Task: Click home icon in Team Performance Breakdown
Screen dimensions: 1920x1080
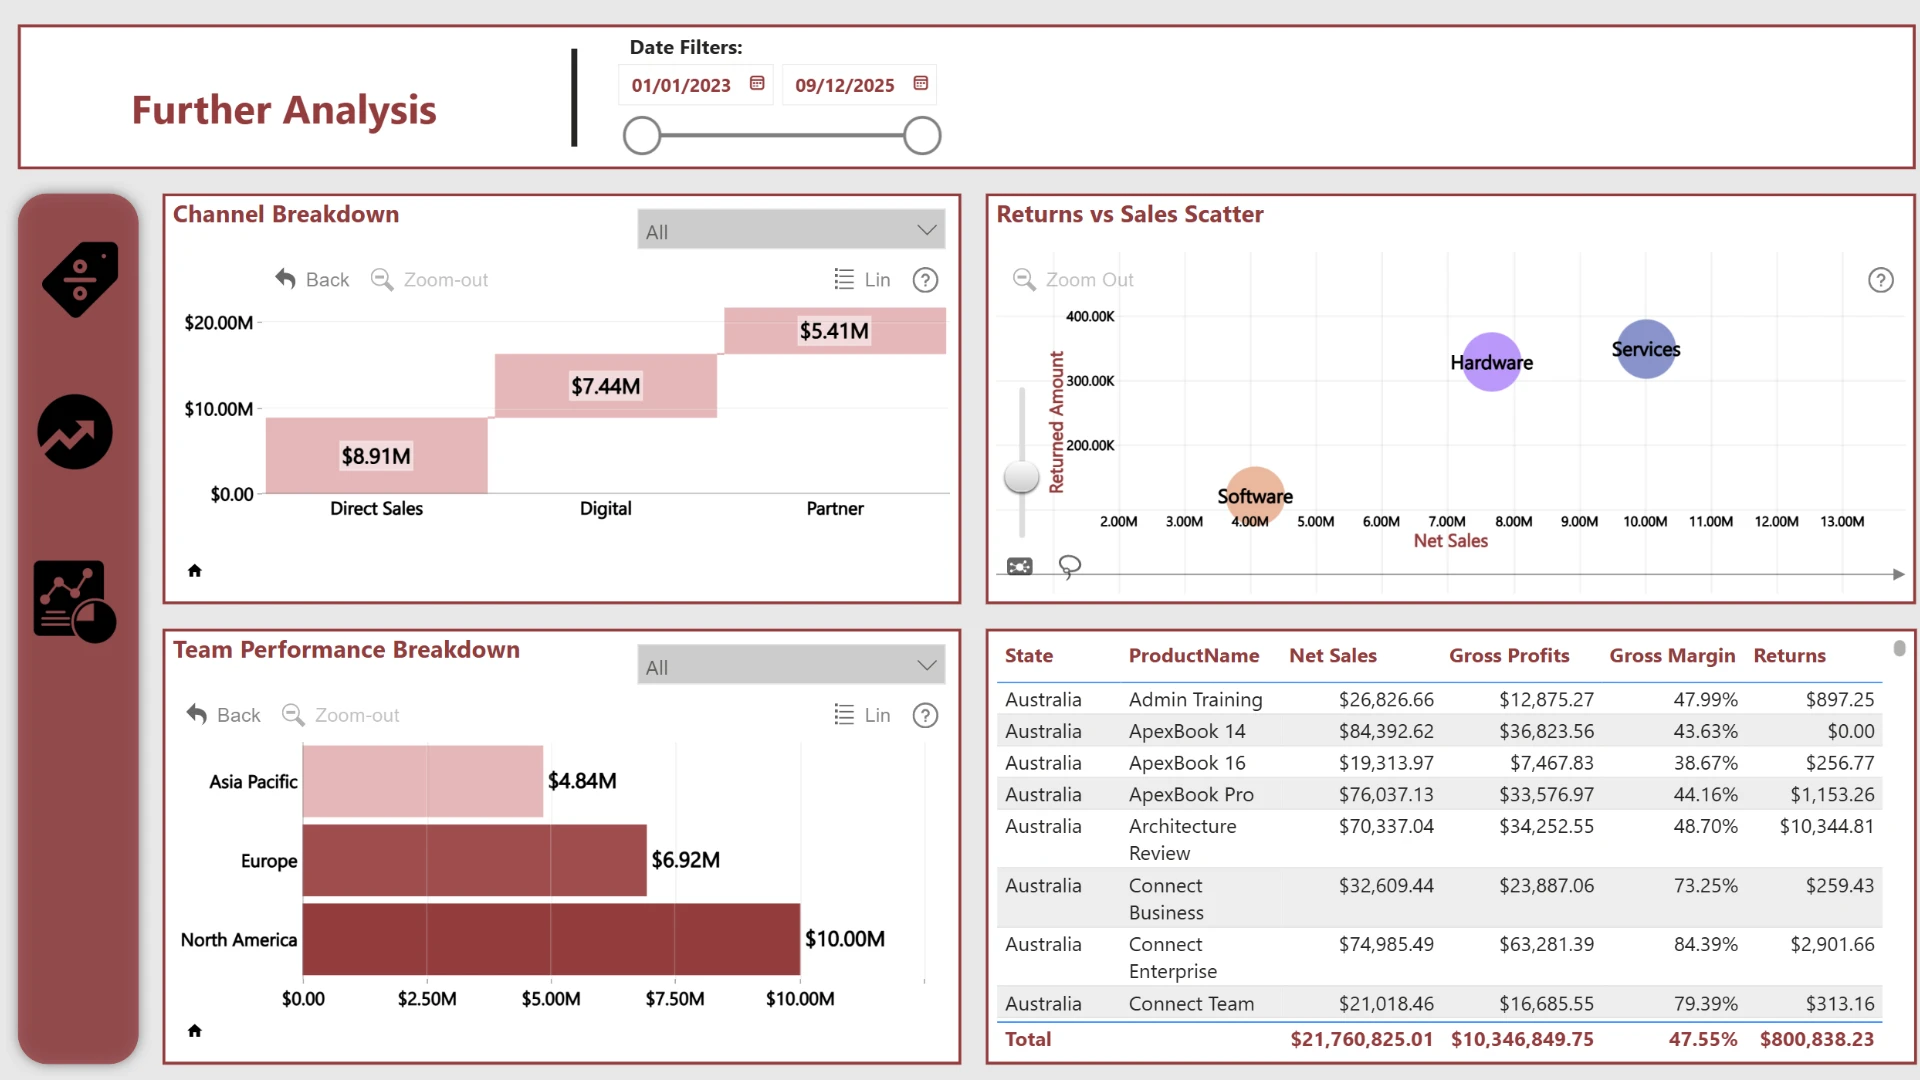Action: 195,1030
